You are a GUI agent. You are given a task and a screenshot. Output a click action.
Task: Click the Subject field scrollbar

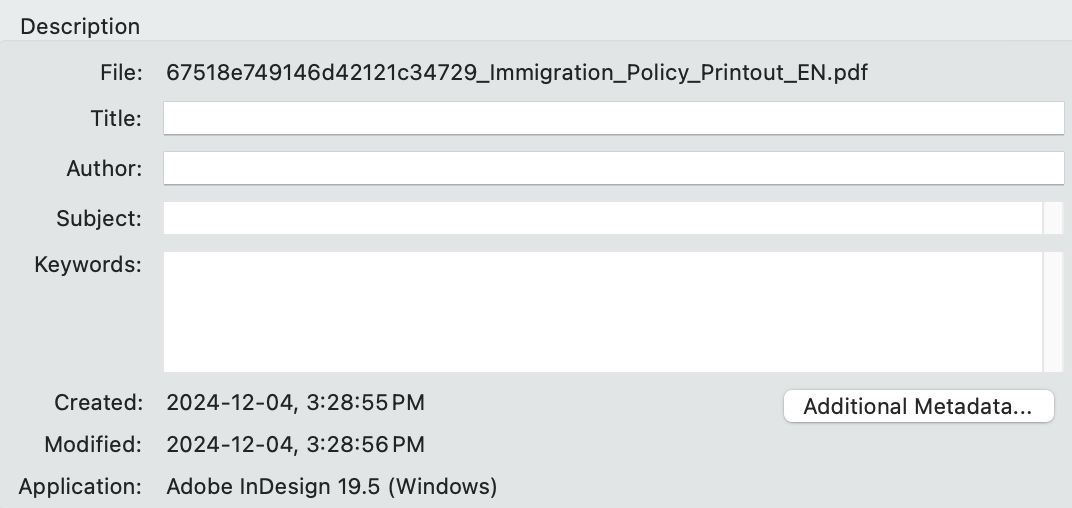[x=1052, y=218]
